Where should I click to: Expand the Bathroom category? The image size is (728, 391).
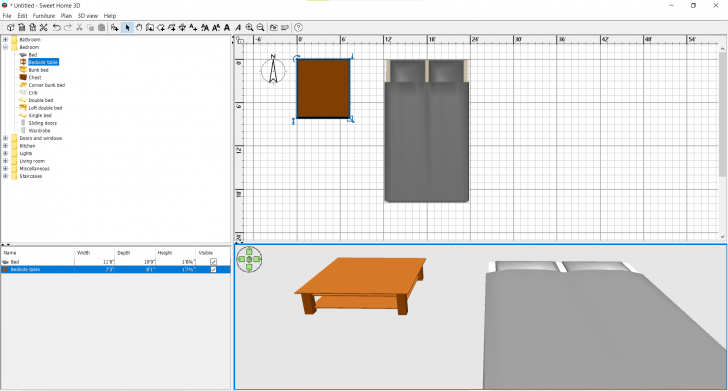pyautogui.click(x=6, y=39)
